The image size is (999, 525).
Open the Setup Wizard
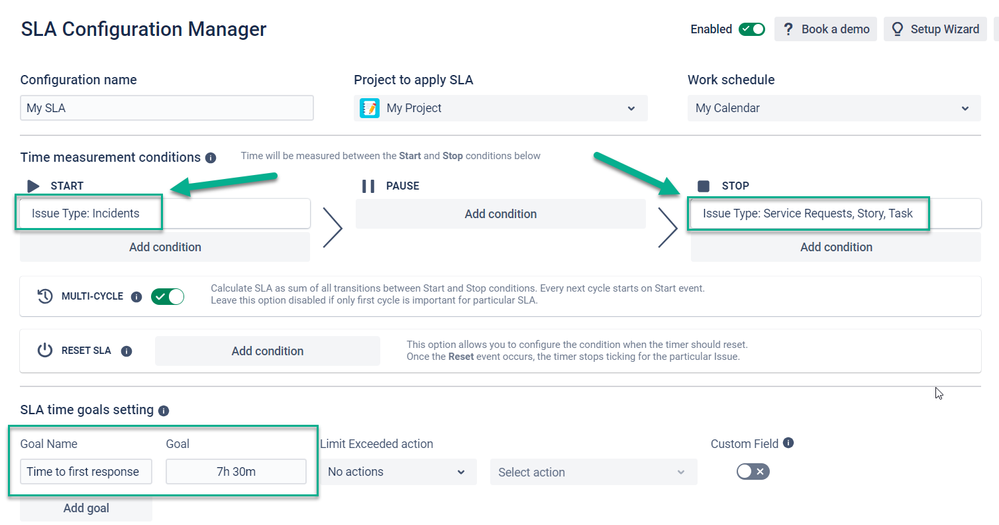coord(935,29)
